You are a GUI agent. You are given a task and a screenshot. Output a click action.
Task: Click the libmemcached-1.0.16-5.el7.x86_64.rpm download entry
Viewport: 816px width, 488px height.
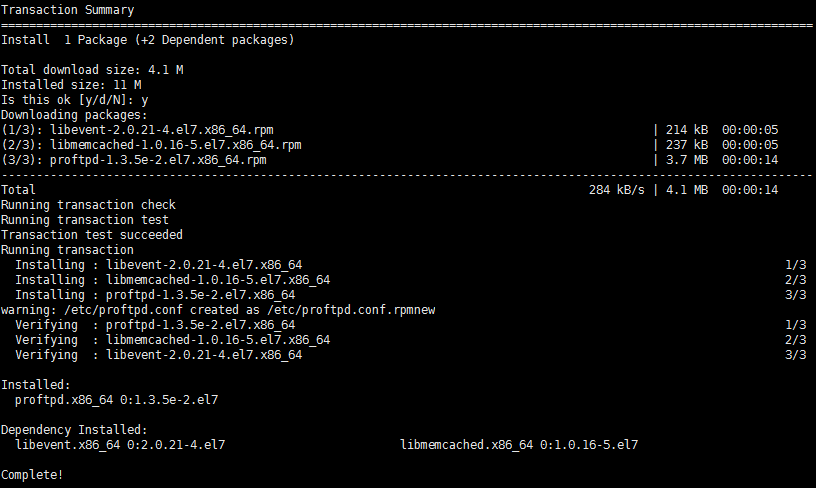[151, 145]
